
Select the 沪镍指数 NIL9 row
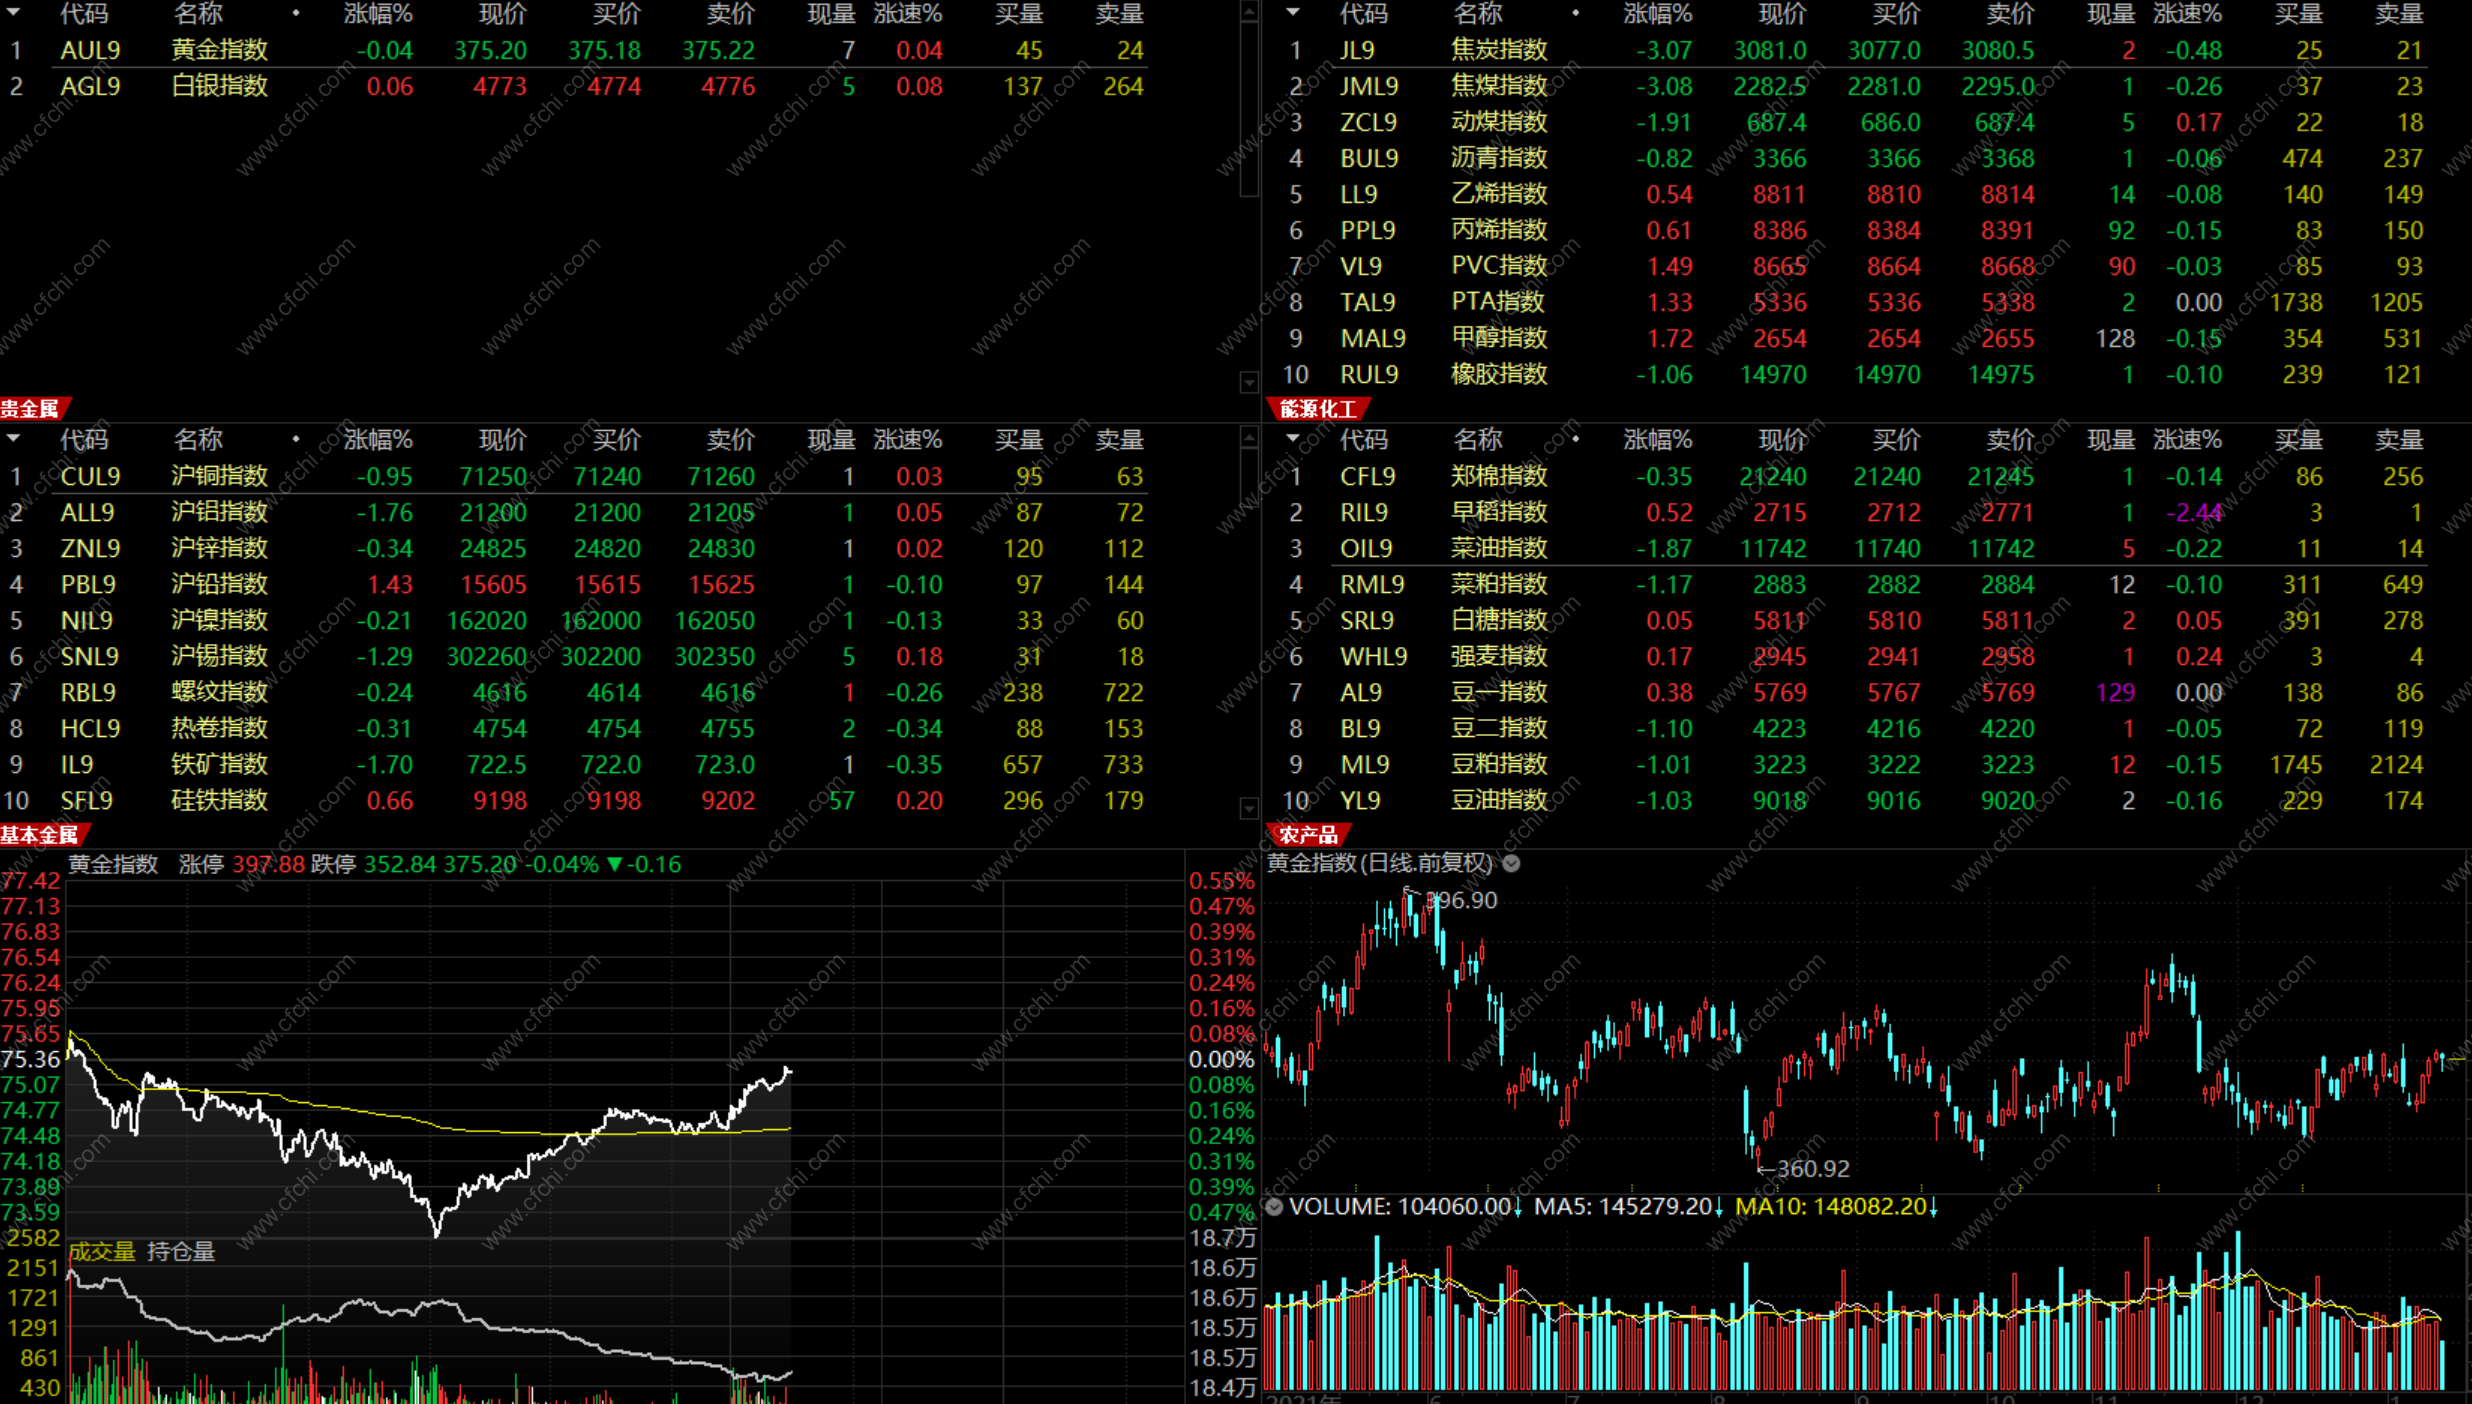(218, 620)
